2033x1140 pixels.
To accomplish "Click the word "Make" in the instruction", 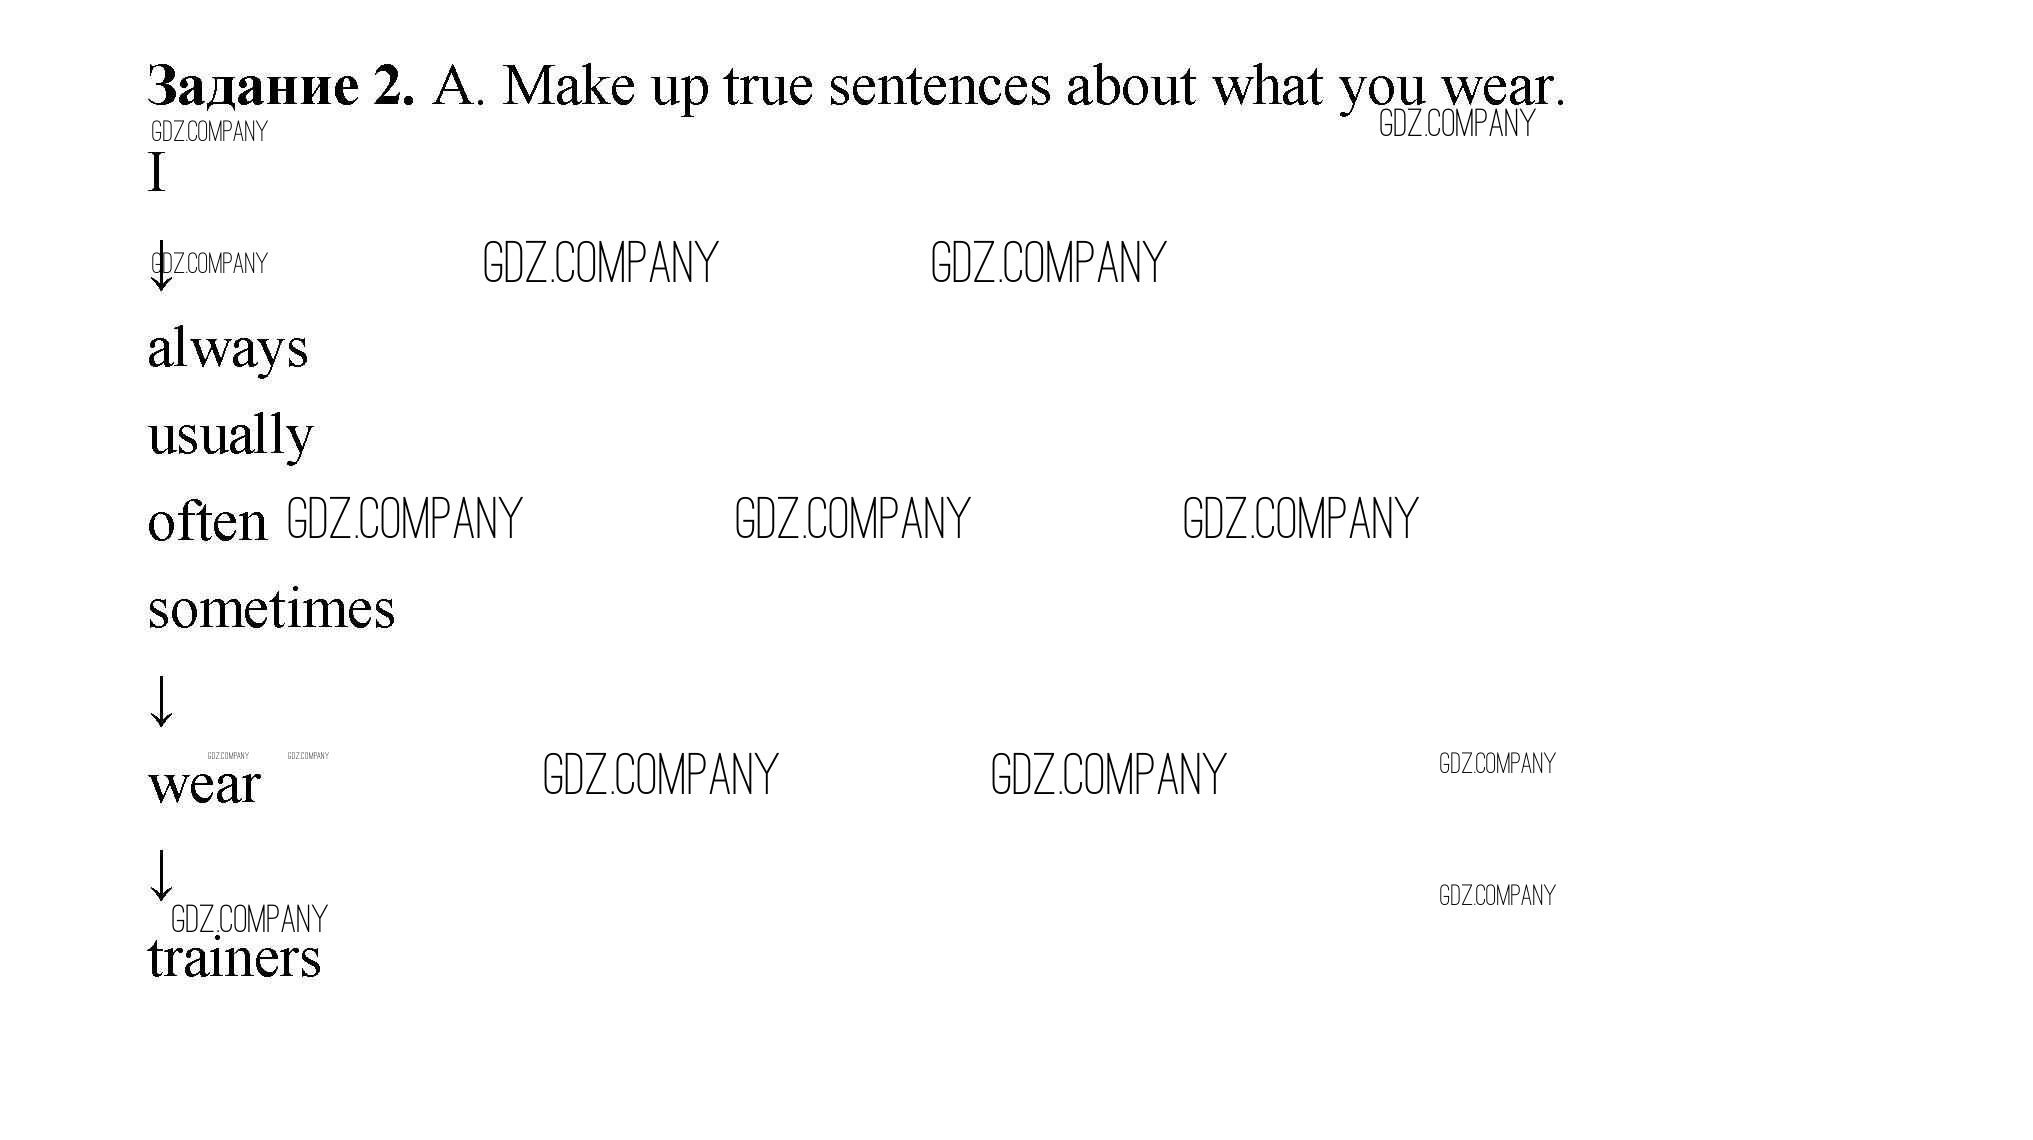I will coord(567,86).
